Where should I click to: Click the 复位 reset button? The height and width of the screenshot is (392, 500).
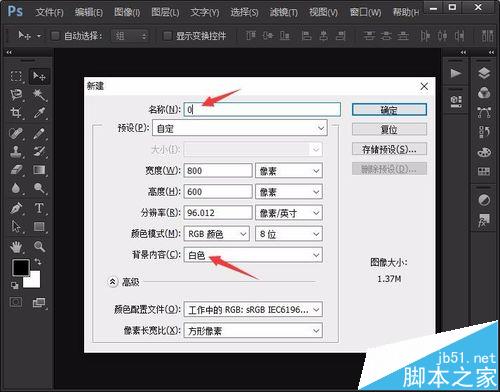(389, 129)
